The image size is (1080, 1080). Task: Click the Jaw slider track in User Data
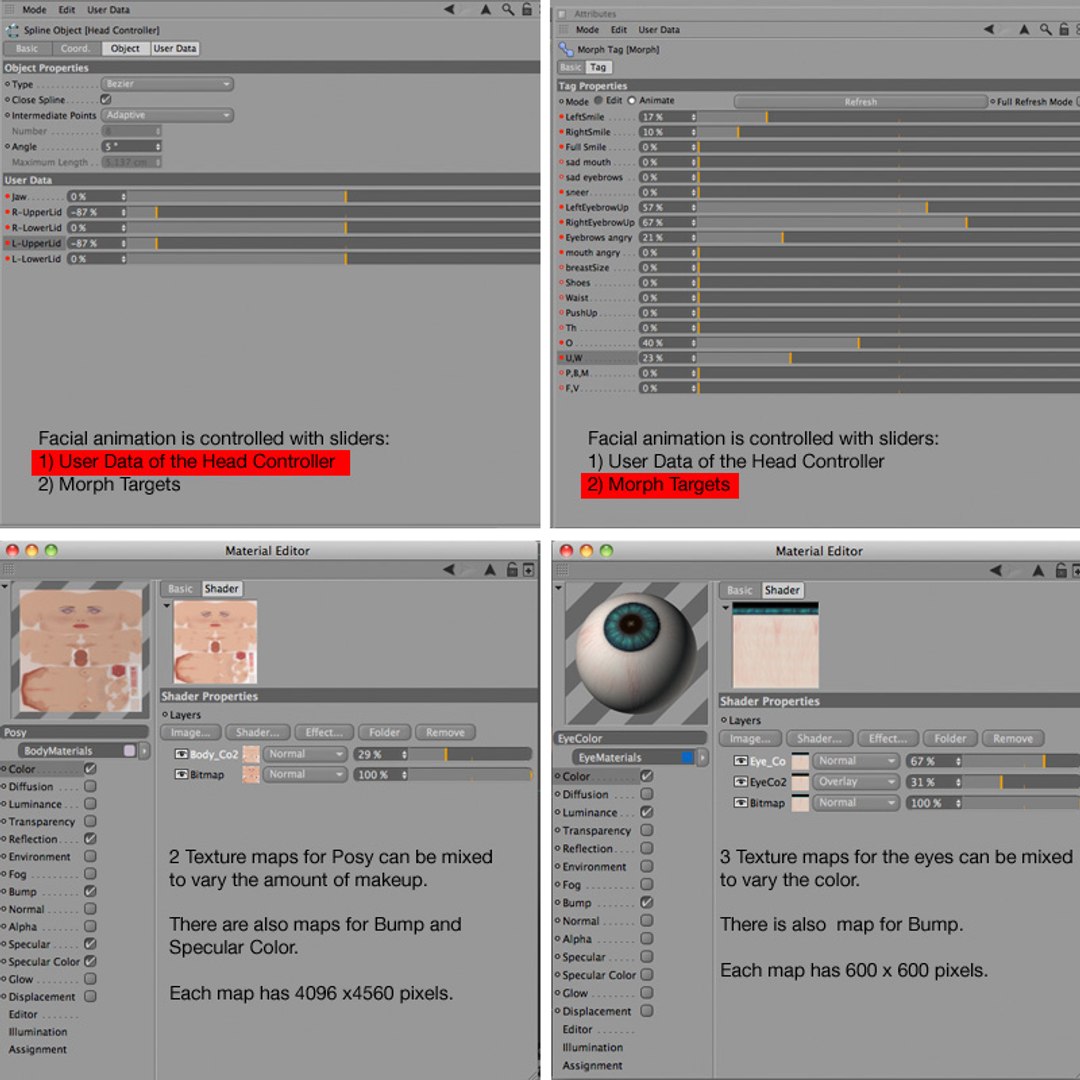coord(333,197)
